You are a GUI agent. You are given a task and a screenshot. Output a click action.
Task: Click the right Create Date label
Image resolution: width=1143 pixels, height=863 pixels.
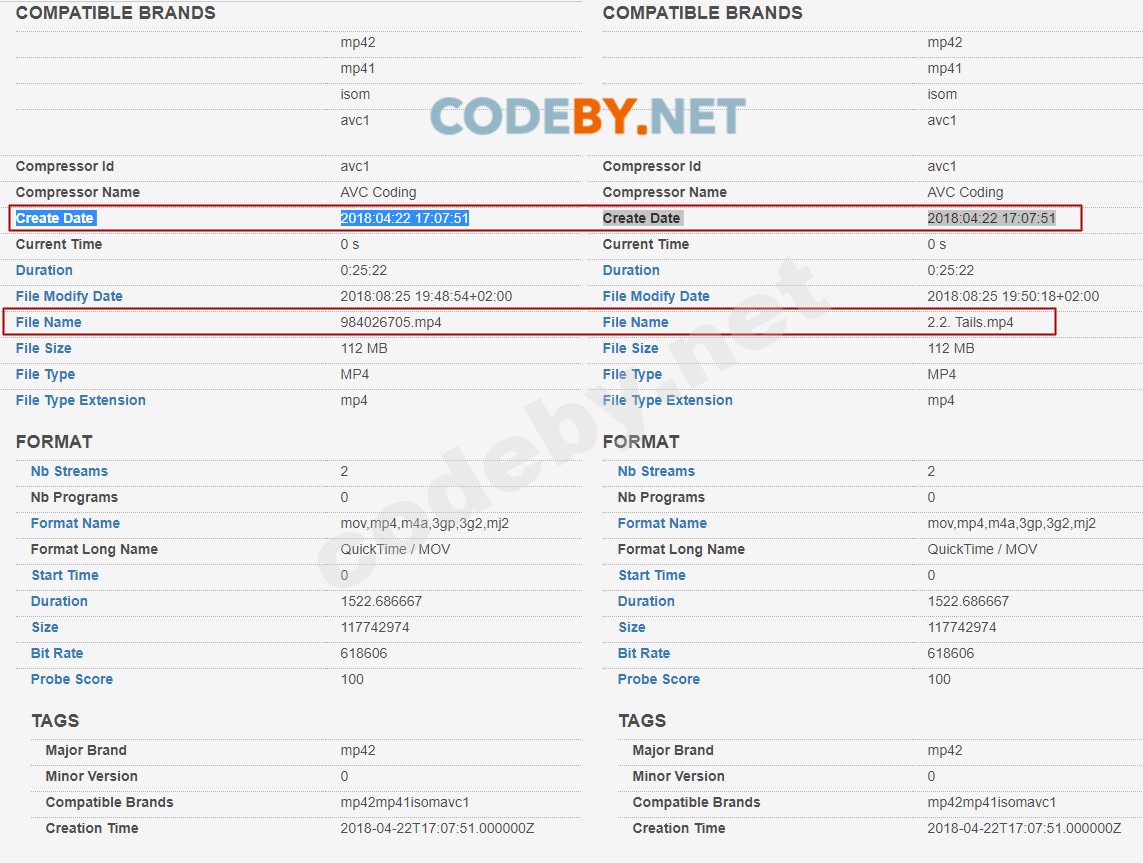coord(641,218)
